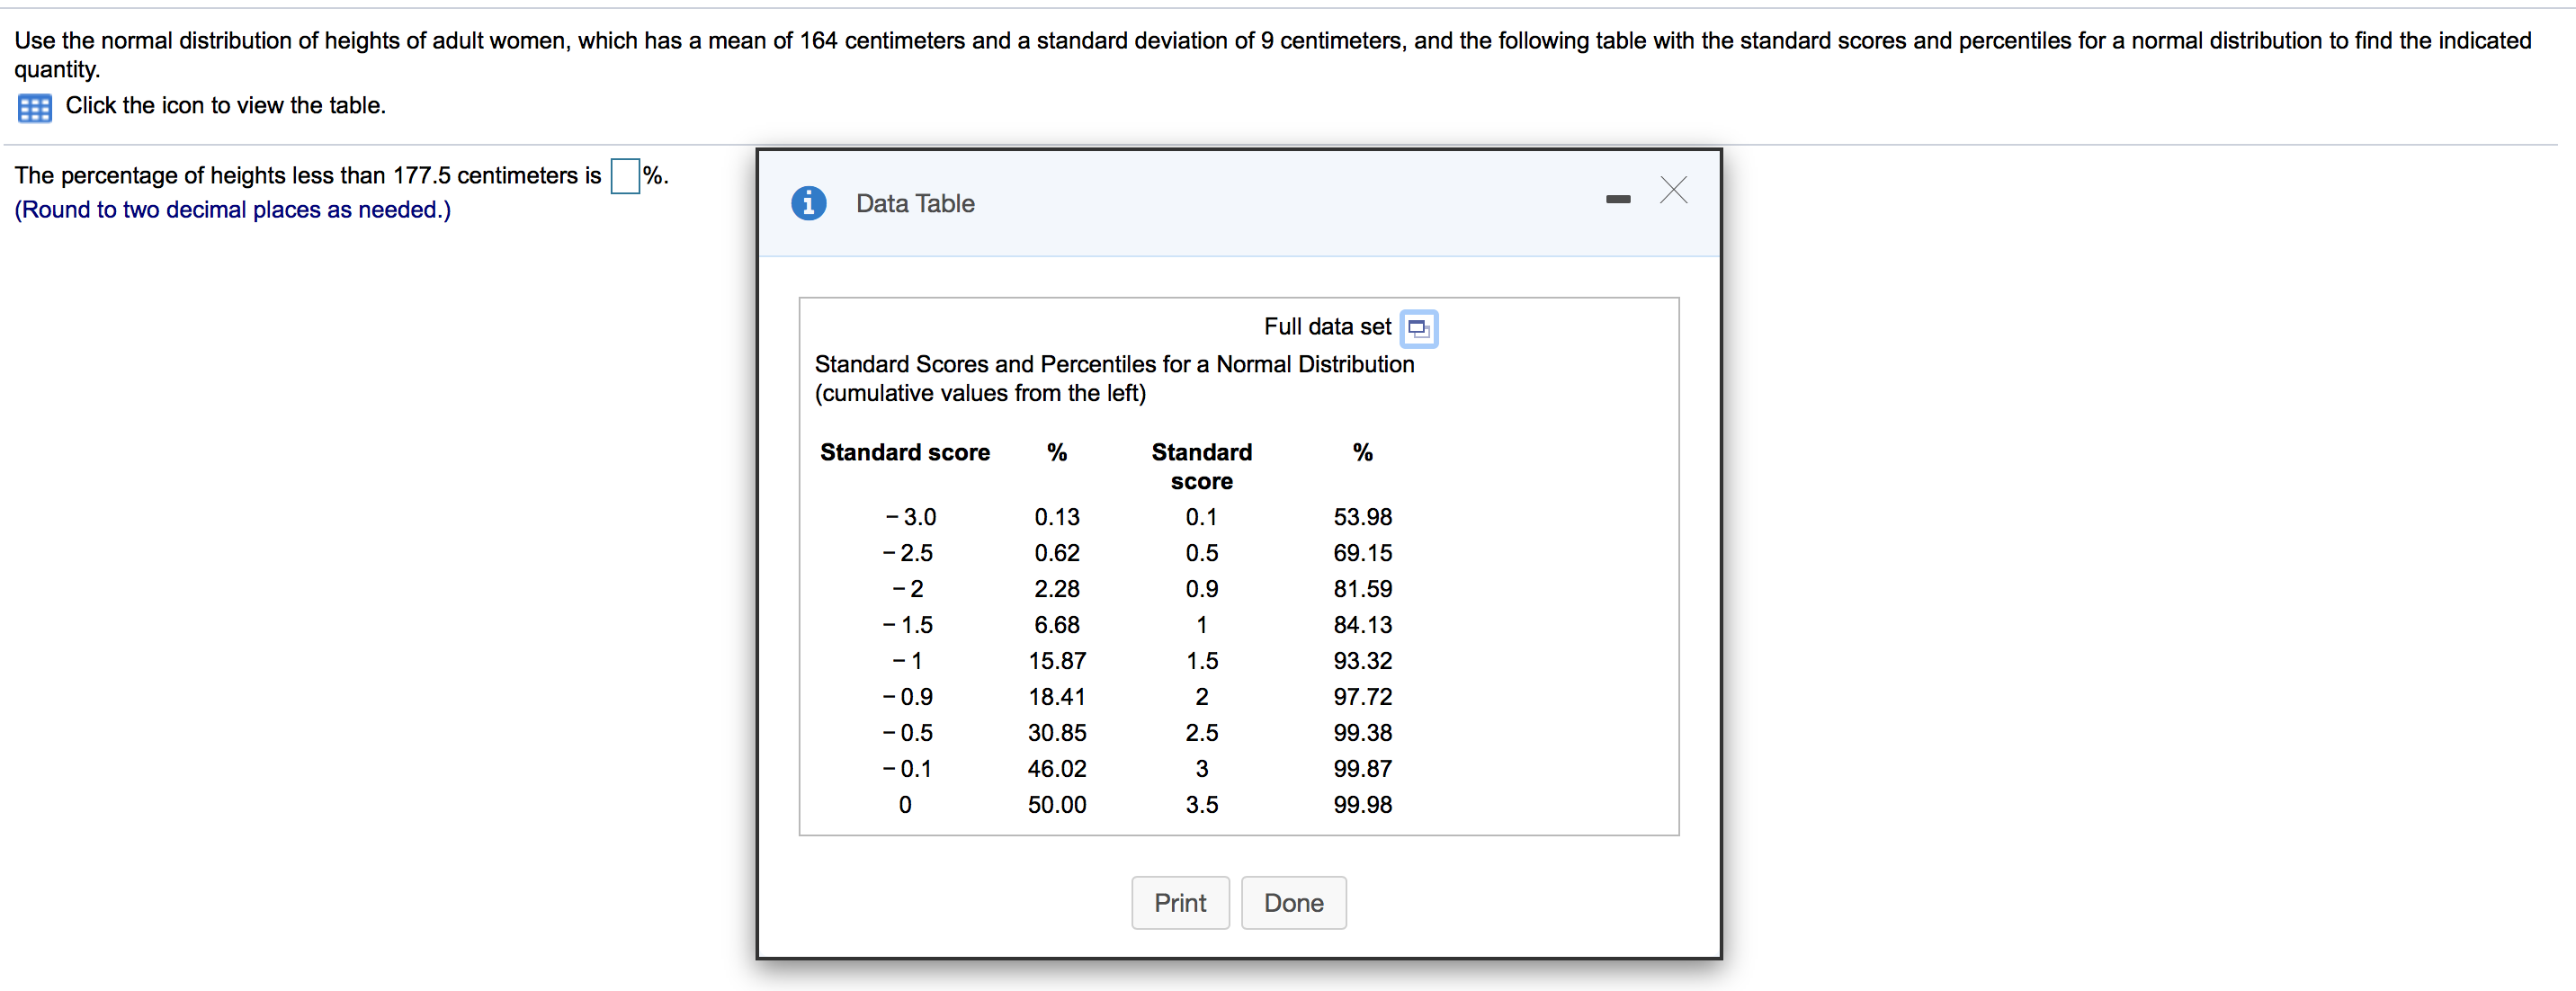Open the full data set popup icon
This screenshot has height=991, width=2576.
click(x=1418, y=328)
